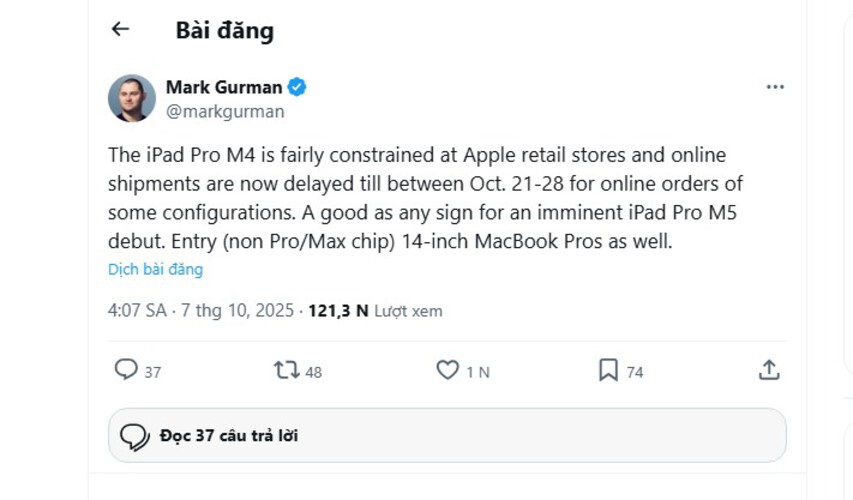Image resolution: width=853 pixels, height=500 pixels.
Task: Open the share upload-arrow menu
Action: click(769, 370)
